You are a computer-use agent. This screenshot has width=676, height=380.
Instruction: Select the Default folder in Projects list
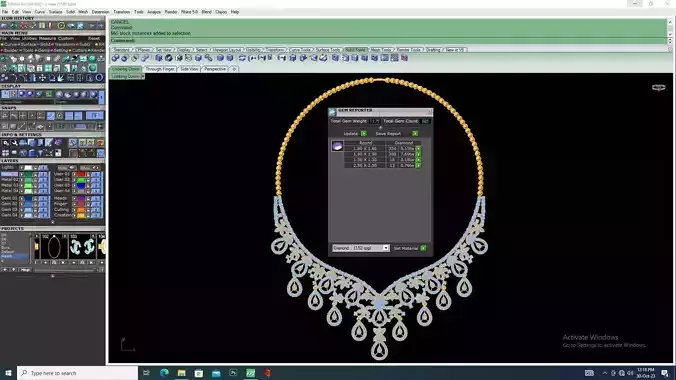(8, 252)
